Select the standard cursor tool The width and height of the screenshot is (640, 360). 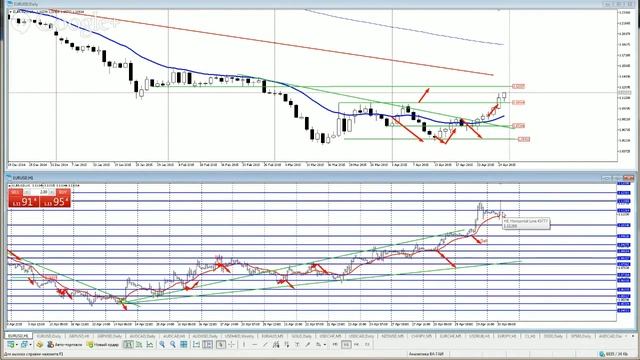tap(221, 345)
